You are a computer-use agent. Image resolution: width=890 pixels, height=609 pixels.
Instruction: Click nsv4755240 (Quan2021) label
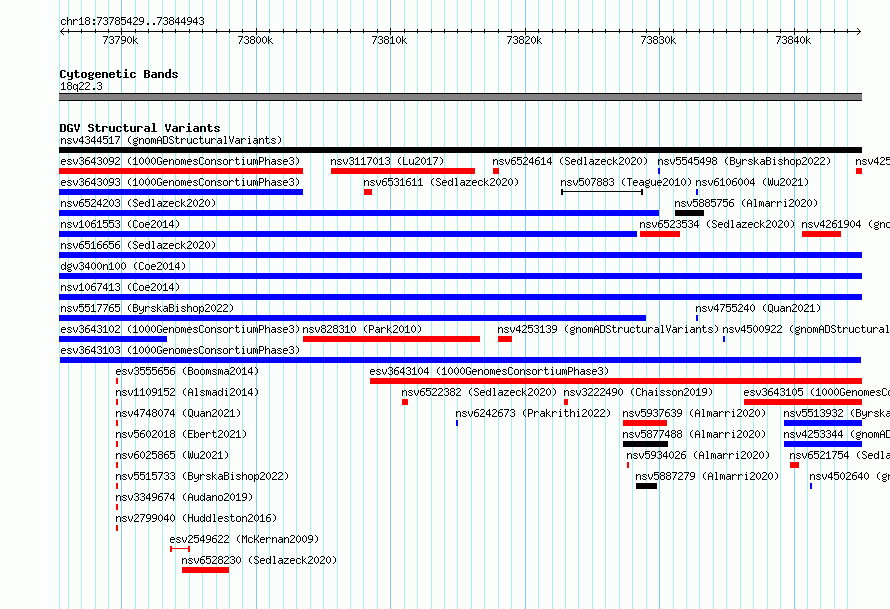pos(758,308)
